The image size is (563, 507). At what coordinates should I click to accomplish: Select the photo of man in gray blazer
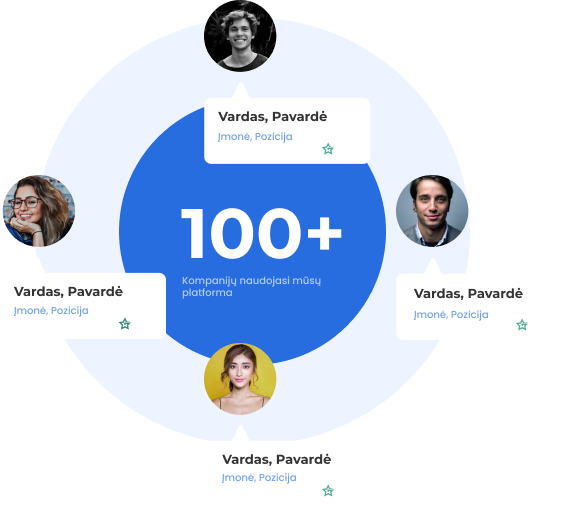pyautogui.click(x=432, y=211)
